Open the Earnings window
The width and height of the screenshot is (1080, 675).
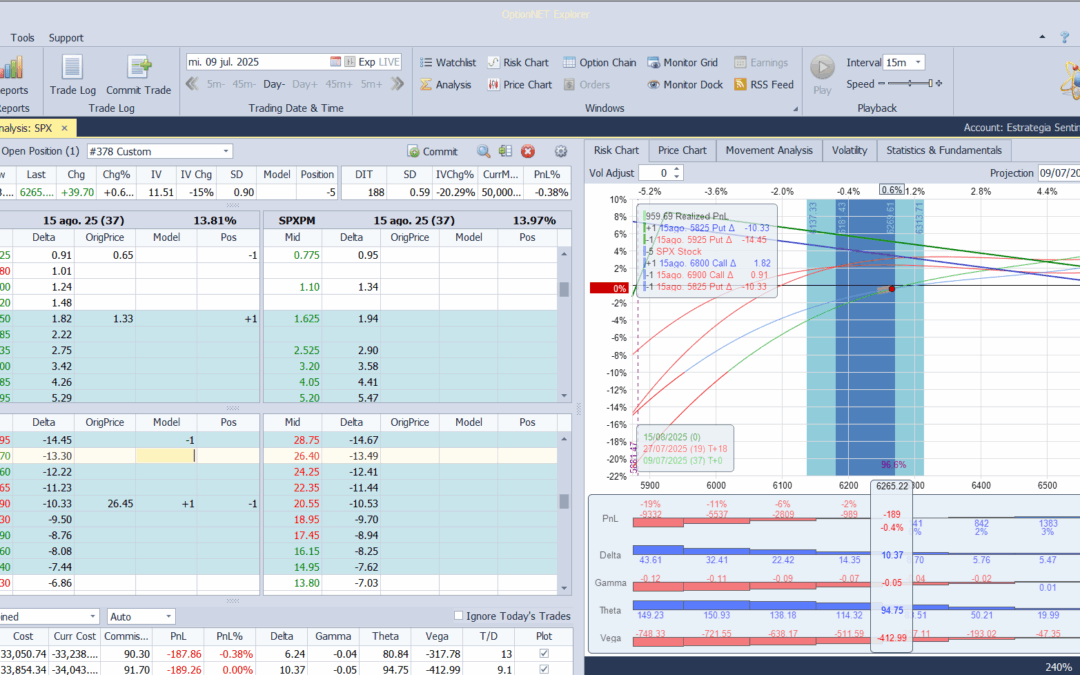tap(760, 63)
